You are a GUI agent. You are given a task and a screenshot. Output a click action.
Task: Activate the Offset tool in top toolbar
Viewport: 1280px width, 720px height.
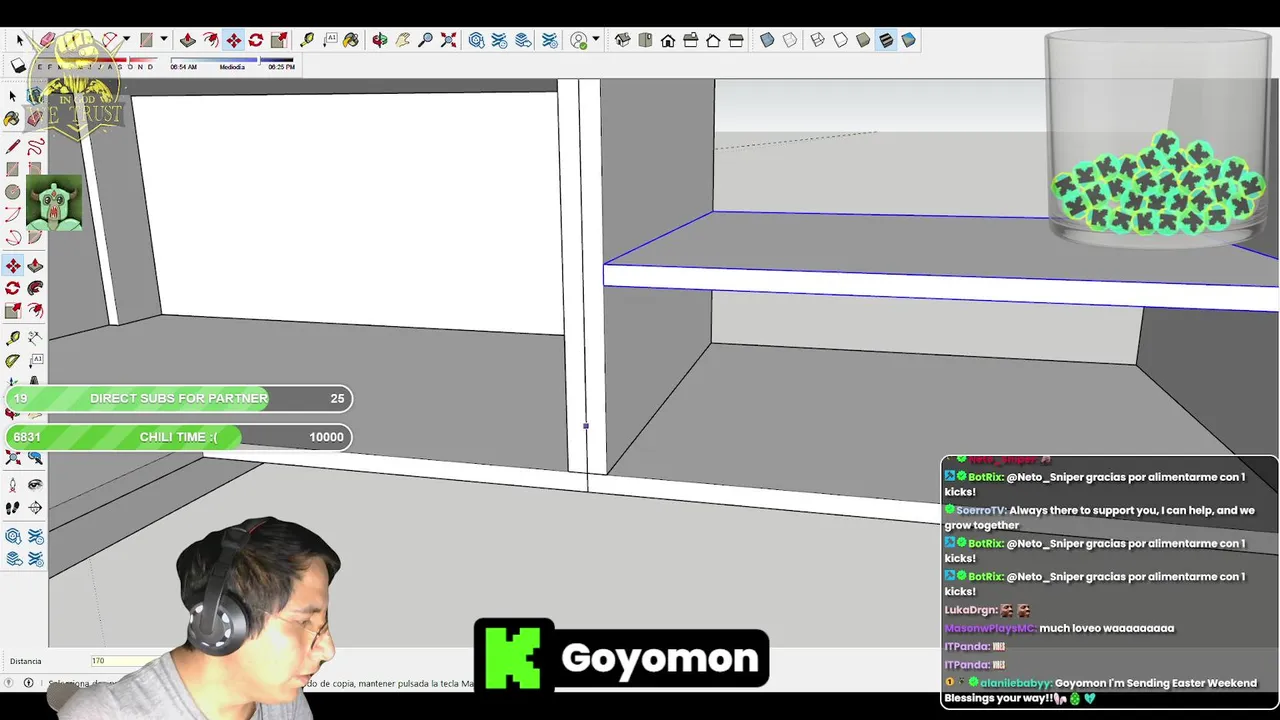click(210, 40)
